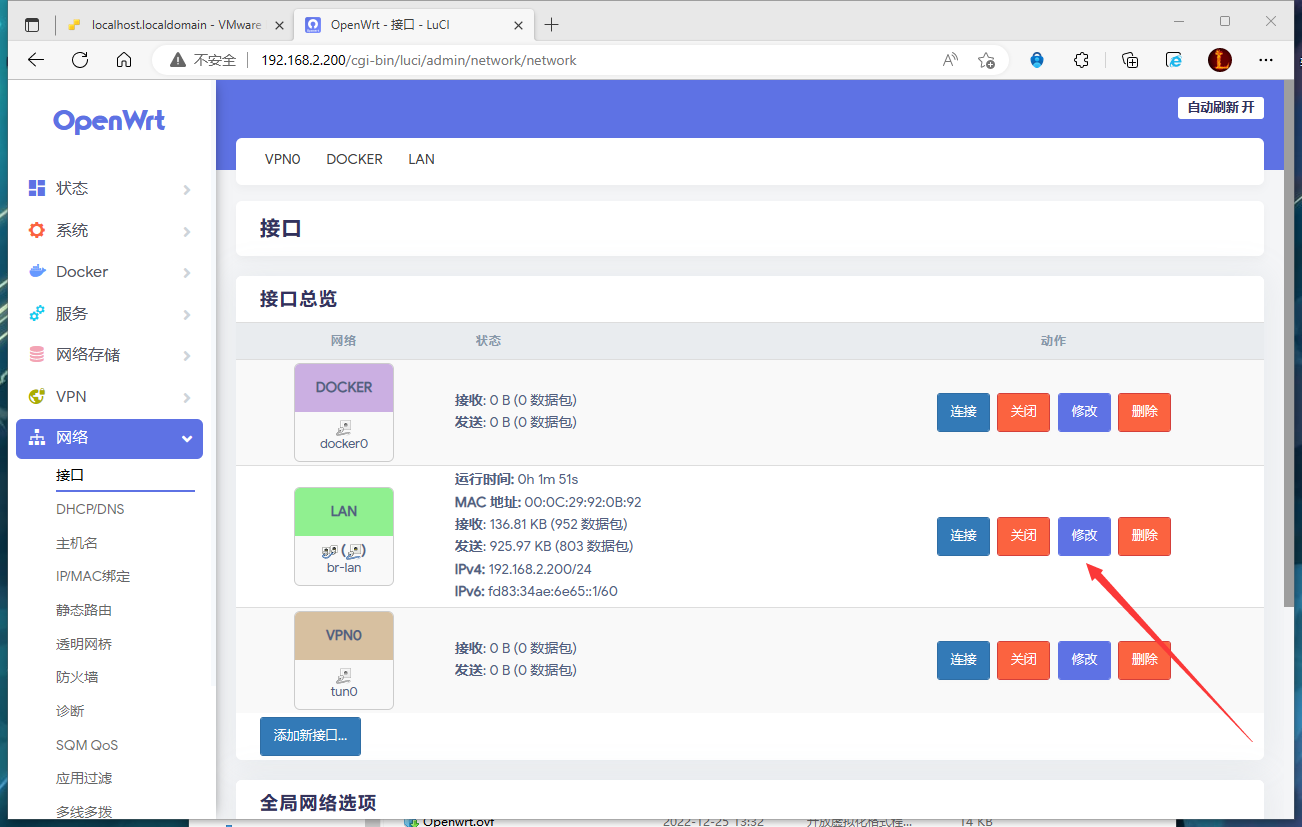Click the 网络存储 database icon
The image size is (1302, 827).
click(37, 355)
